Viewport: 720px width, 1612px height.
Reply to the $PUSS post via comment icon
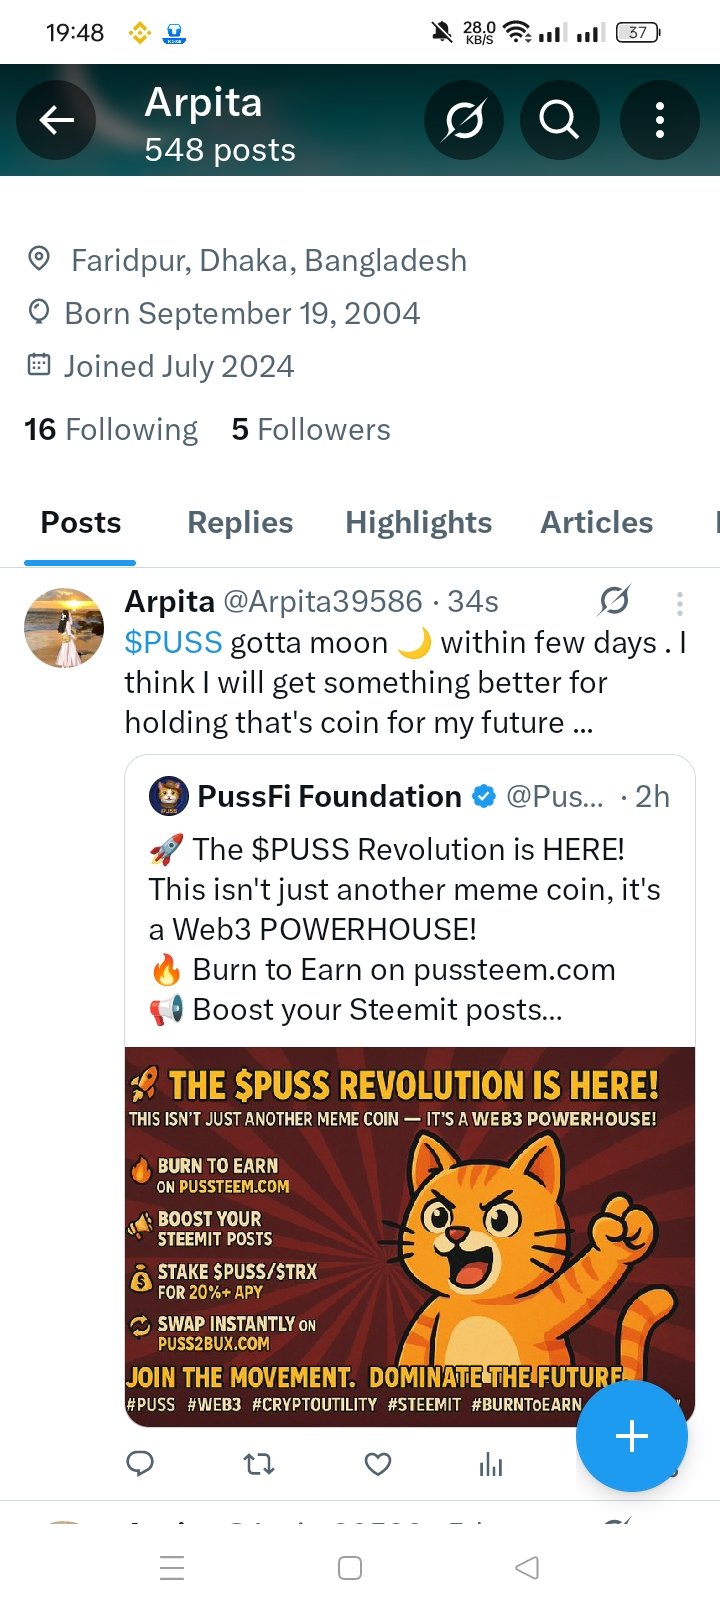coord(140,1465)
